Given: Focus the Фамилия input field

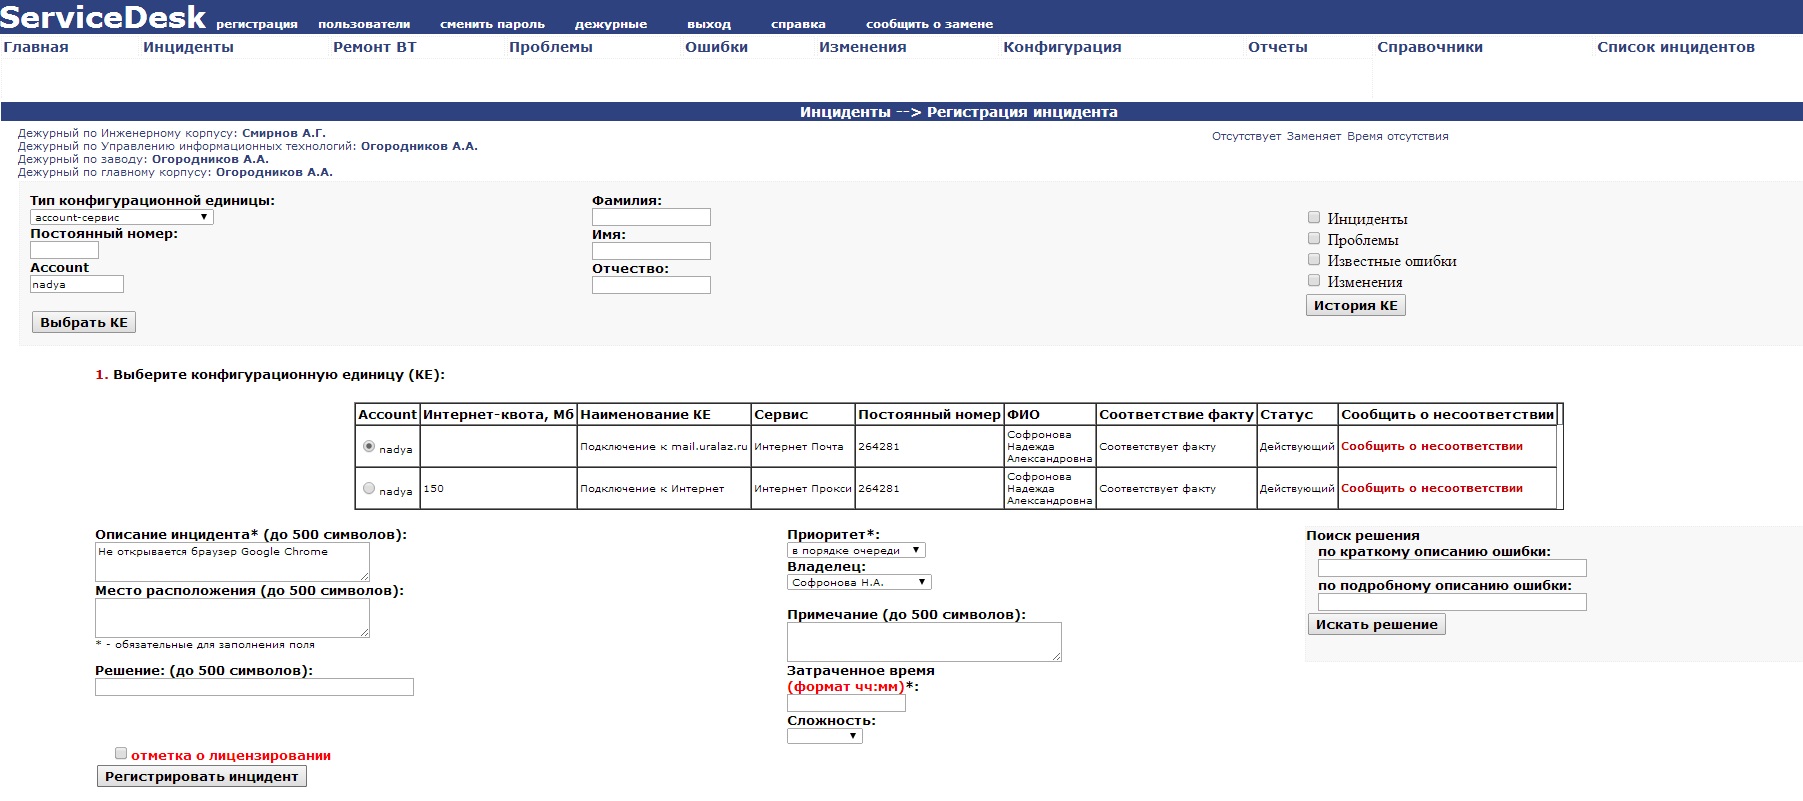Looking at the screenshot, I should tap(651, 217).
